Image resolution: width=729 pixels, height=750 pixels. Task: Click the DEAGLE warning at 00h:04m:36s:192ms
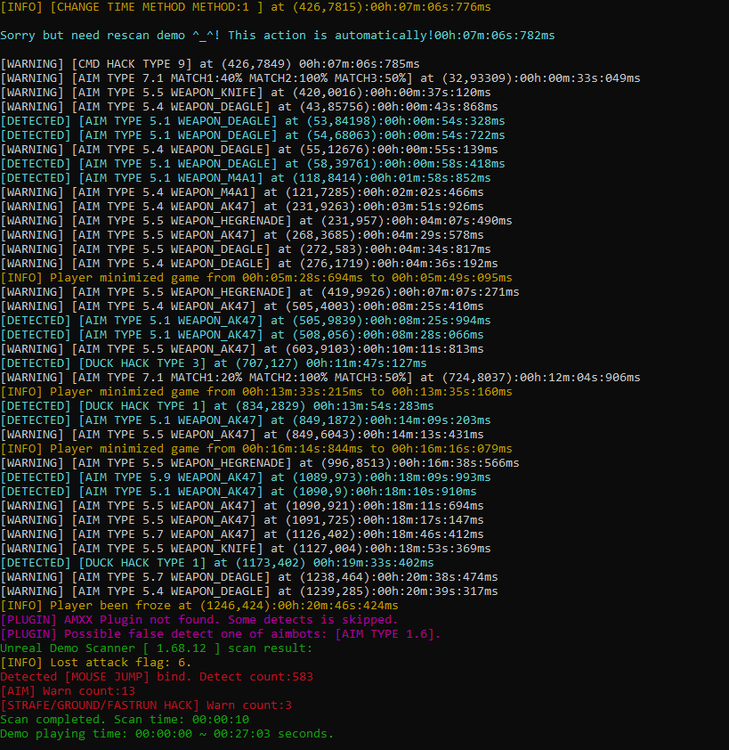tap(249, 264)
